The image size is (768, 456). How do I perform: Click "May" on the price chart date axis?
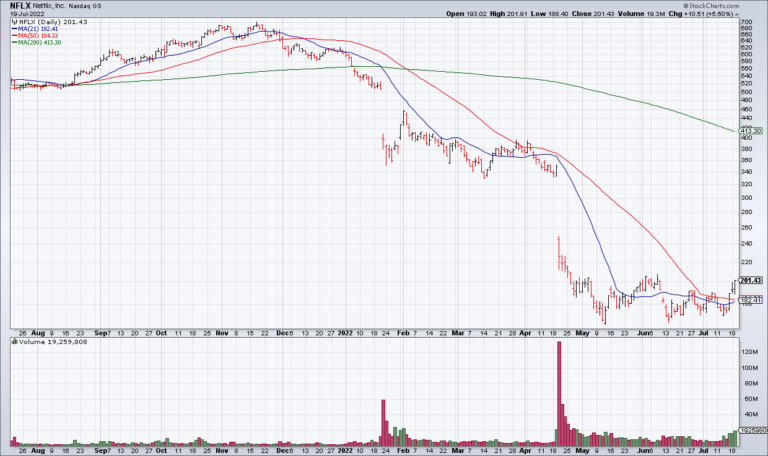[582, 333]
